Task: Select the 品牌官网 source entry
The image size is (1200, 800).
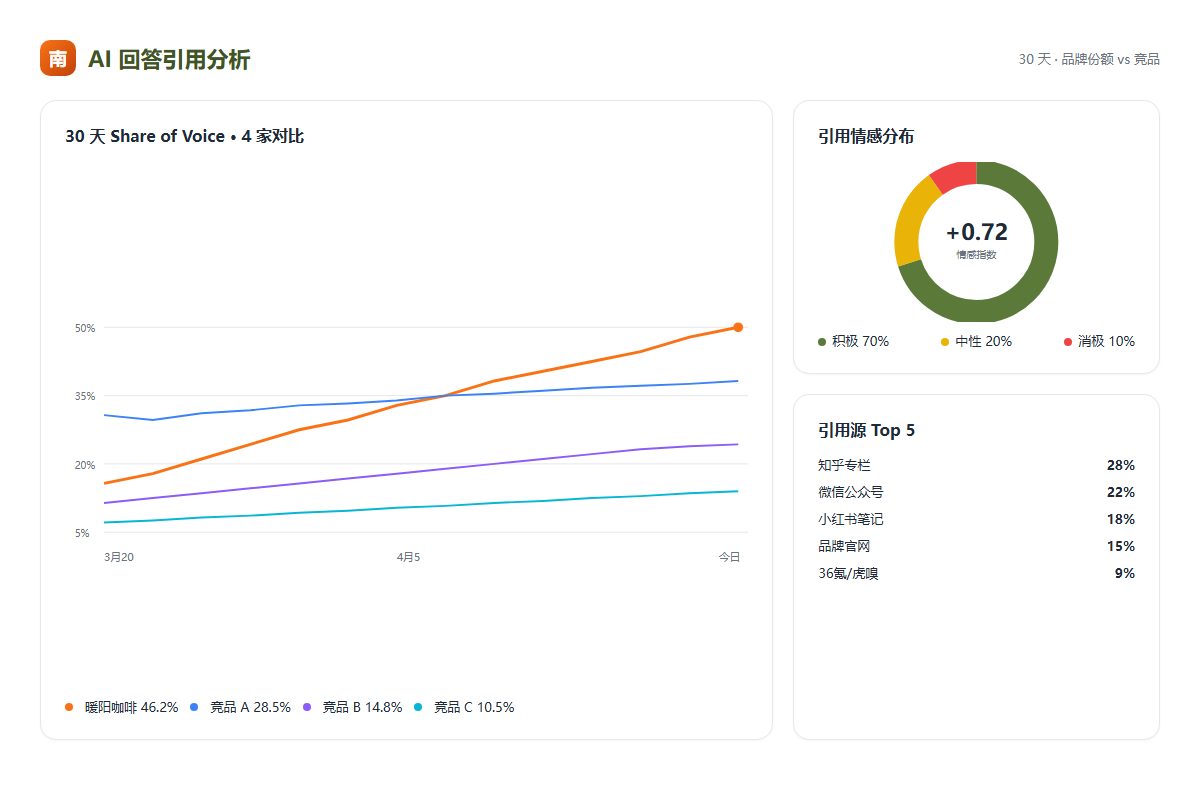Action: 976,546
